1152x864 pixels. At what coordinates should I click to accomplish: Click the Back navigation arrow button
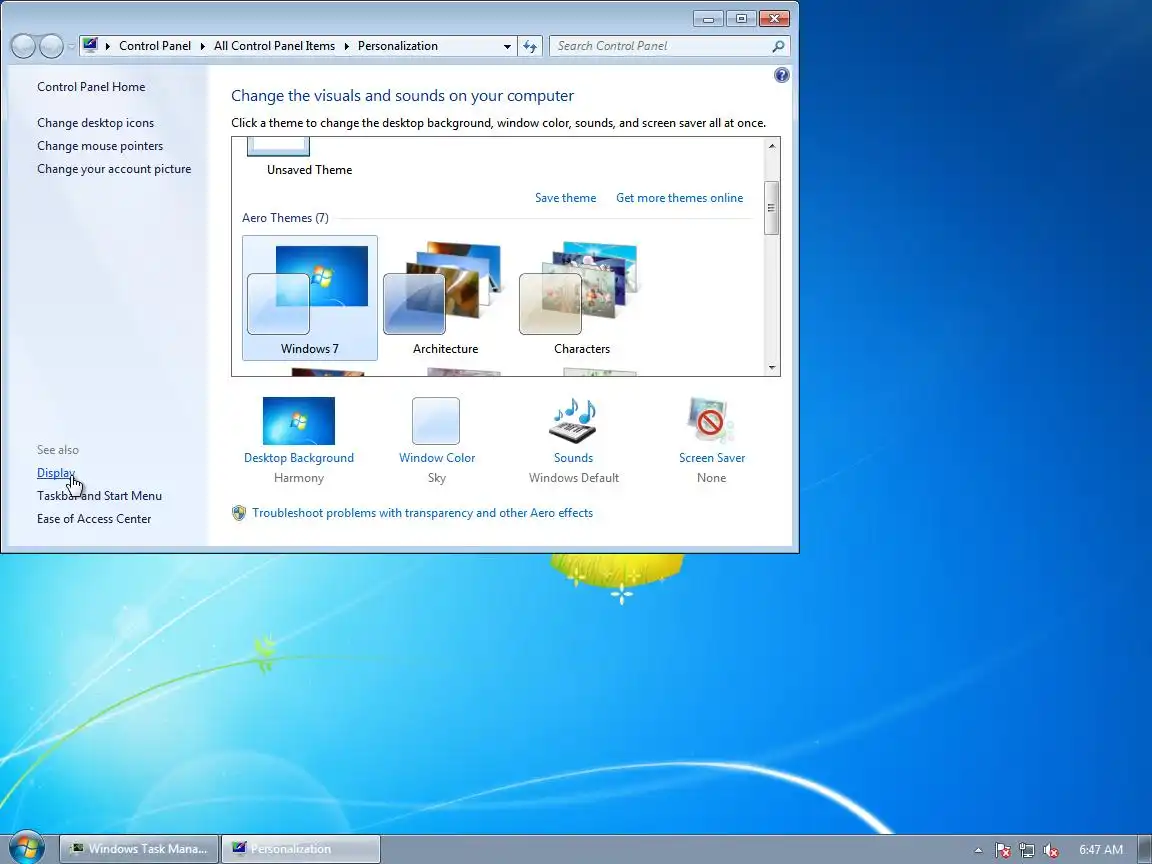[x=24, y=46]
